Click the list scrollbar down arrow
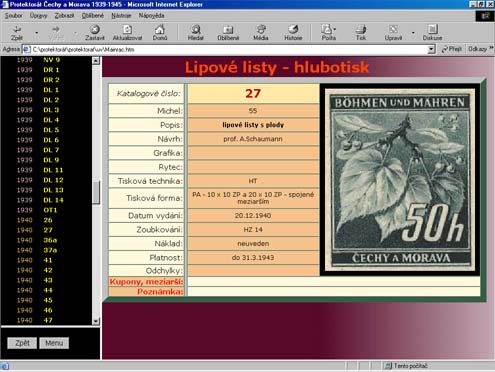 coord(96,321)
